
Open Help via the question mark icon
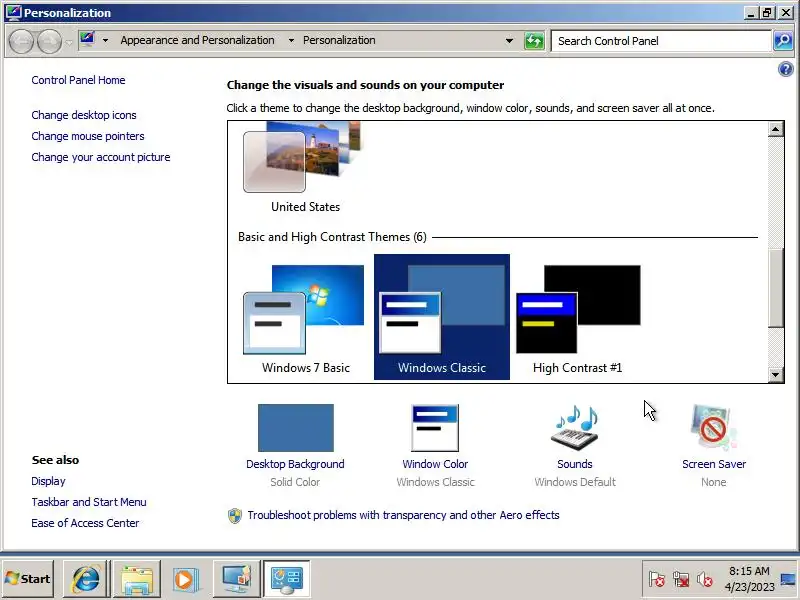click(x=785, y=69)
